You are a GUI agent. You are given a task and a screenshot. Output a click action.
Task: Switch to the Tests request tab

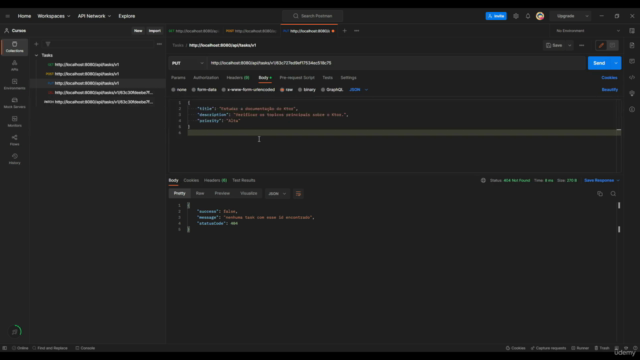[x=327, y=78]
